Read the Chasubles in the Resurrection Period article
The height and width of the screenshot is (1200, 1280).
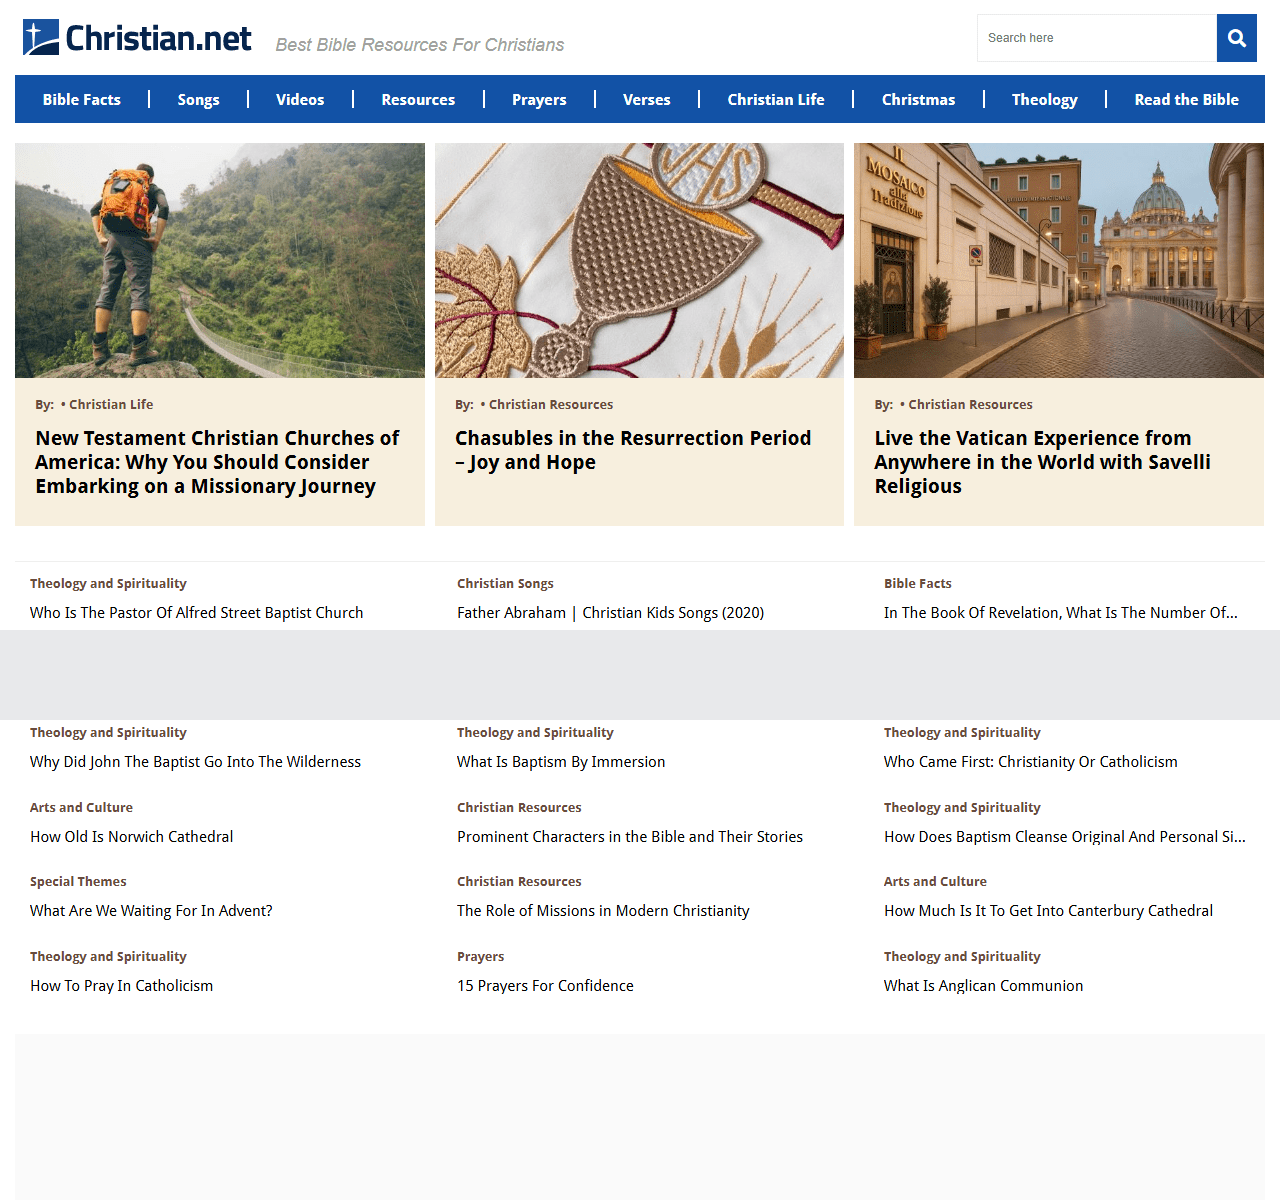point(632,450)
